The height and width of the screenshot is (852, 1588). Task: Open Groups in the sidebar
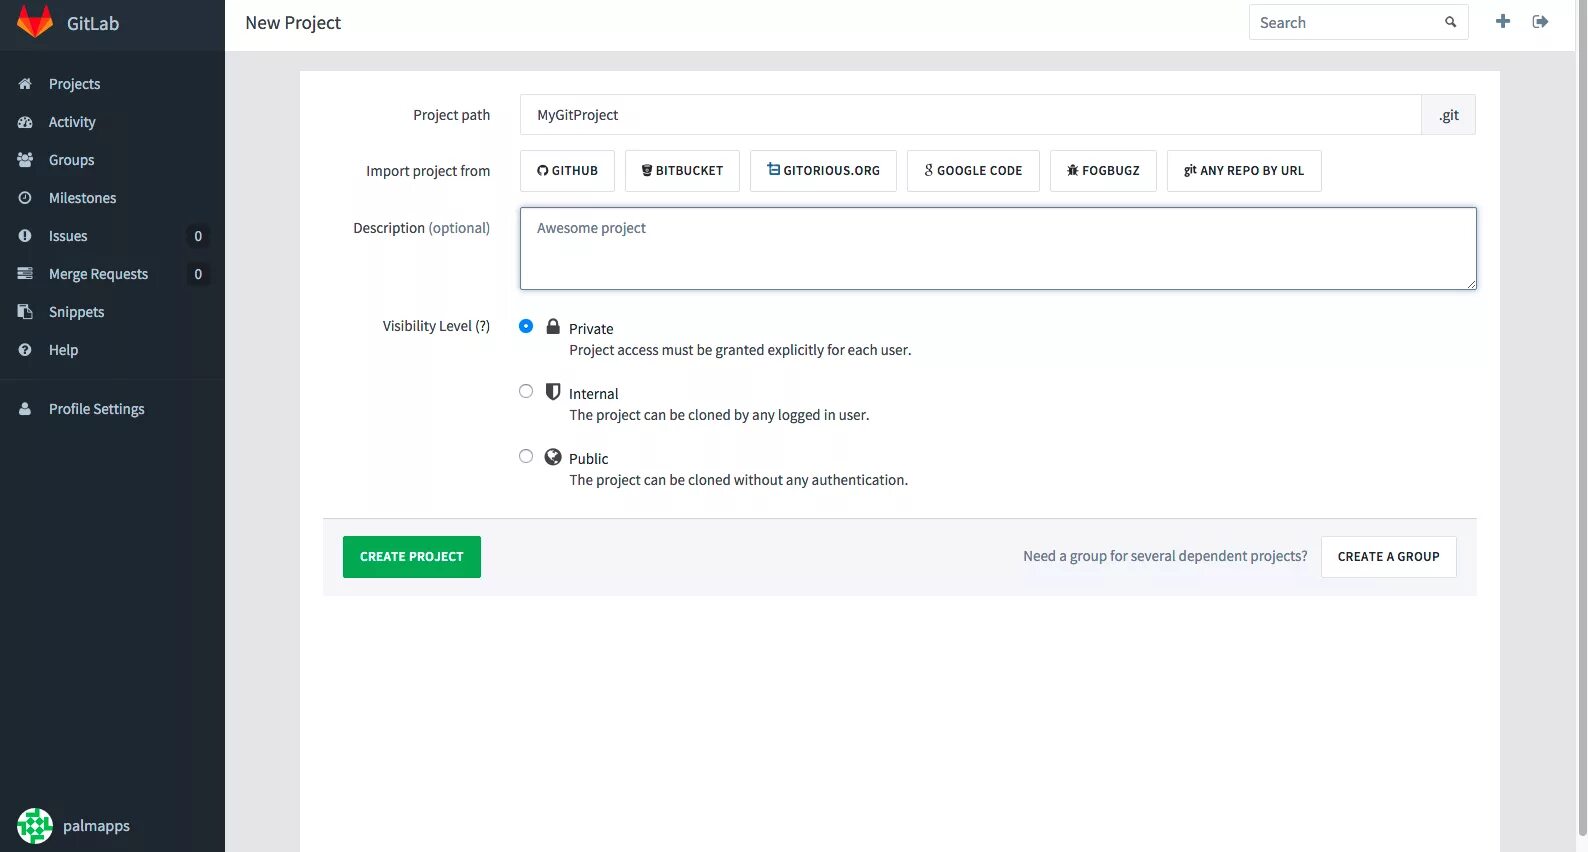(112, 160)
